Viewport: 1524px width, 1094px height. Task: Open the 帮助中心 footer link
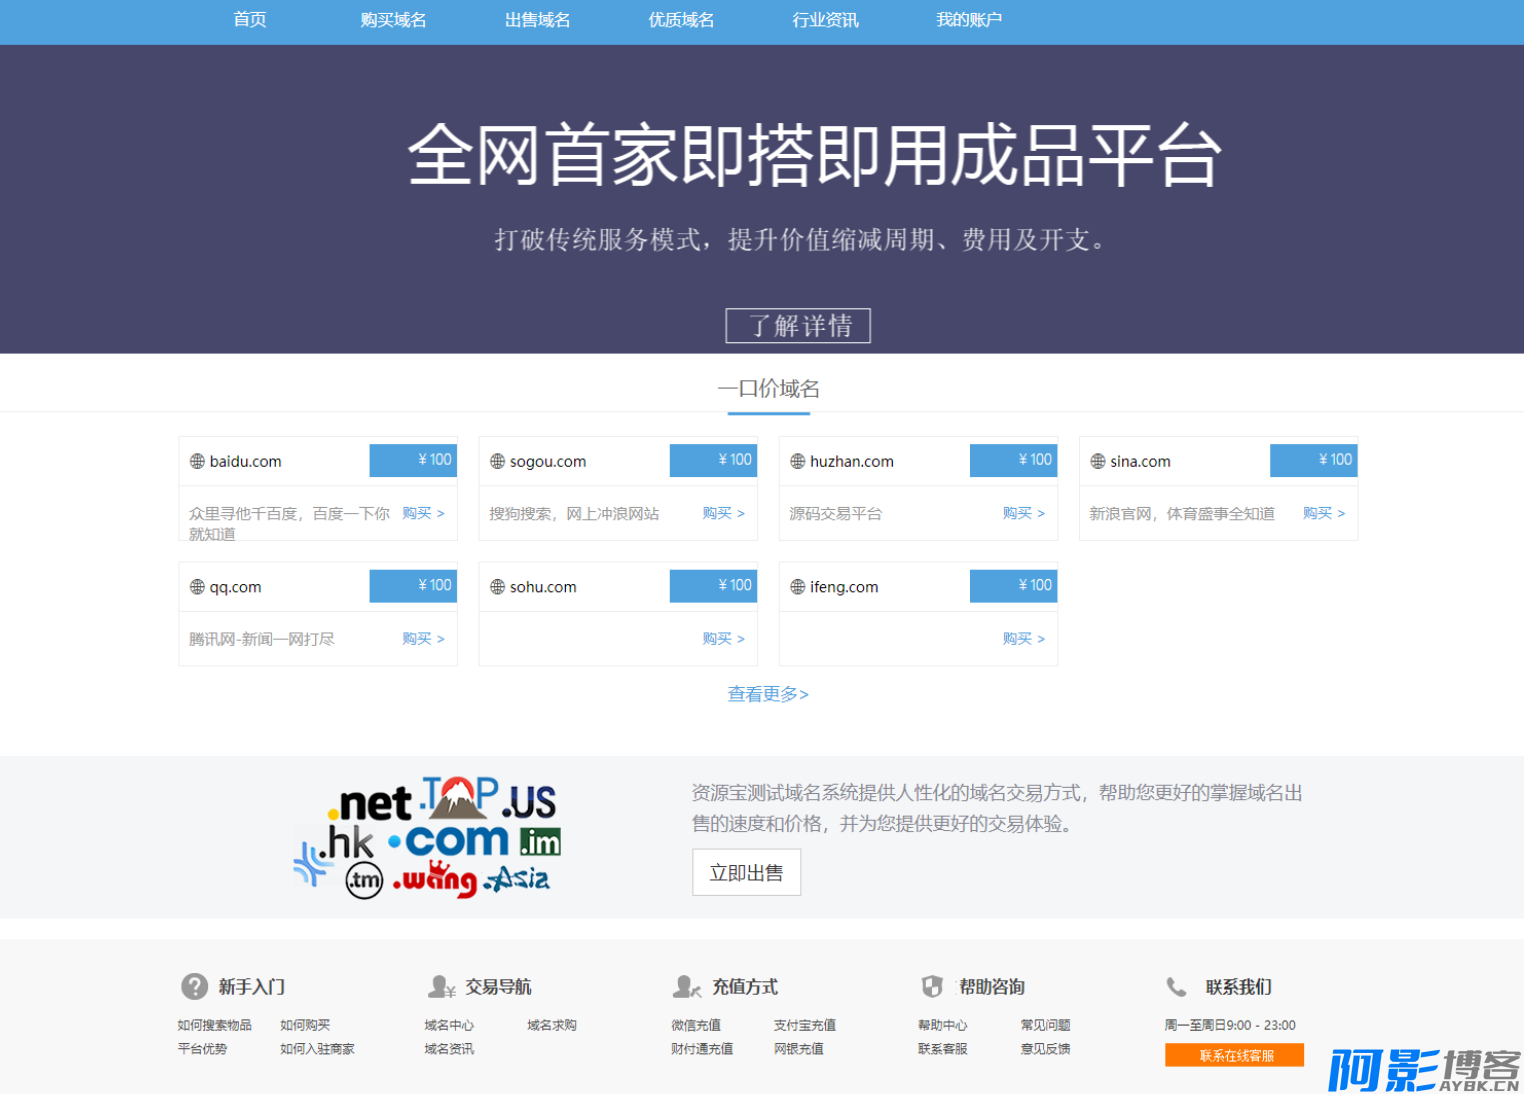(x=943, y=1025)
